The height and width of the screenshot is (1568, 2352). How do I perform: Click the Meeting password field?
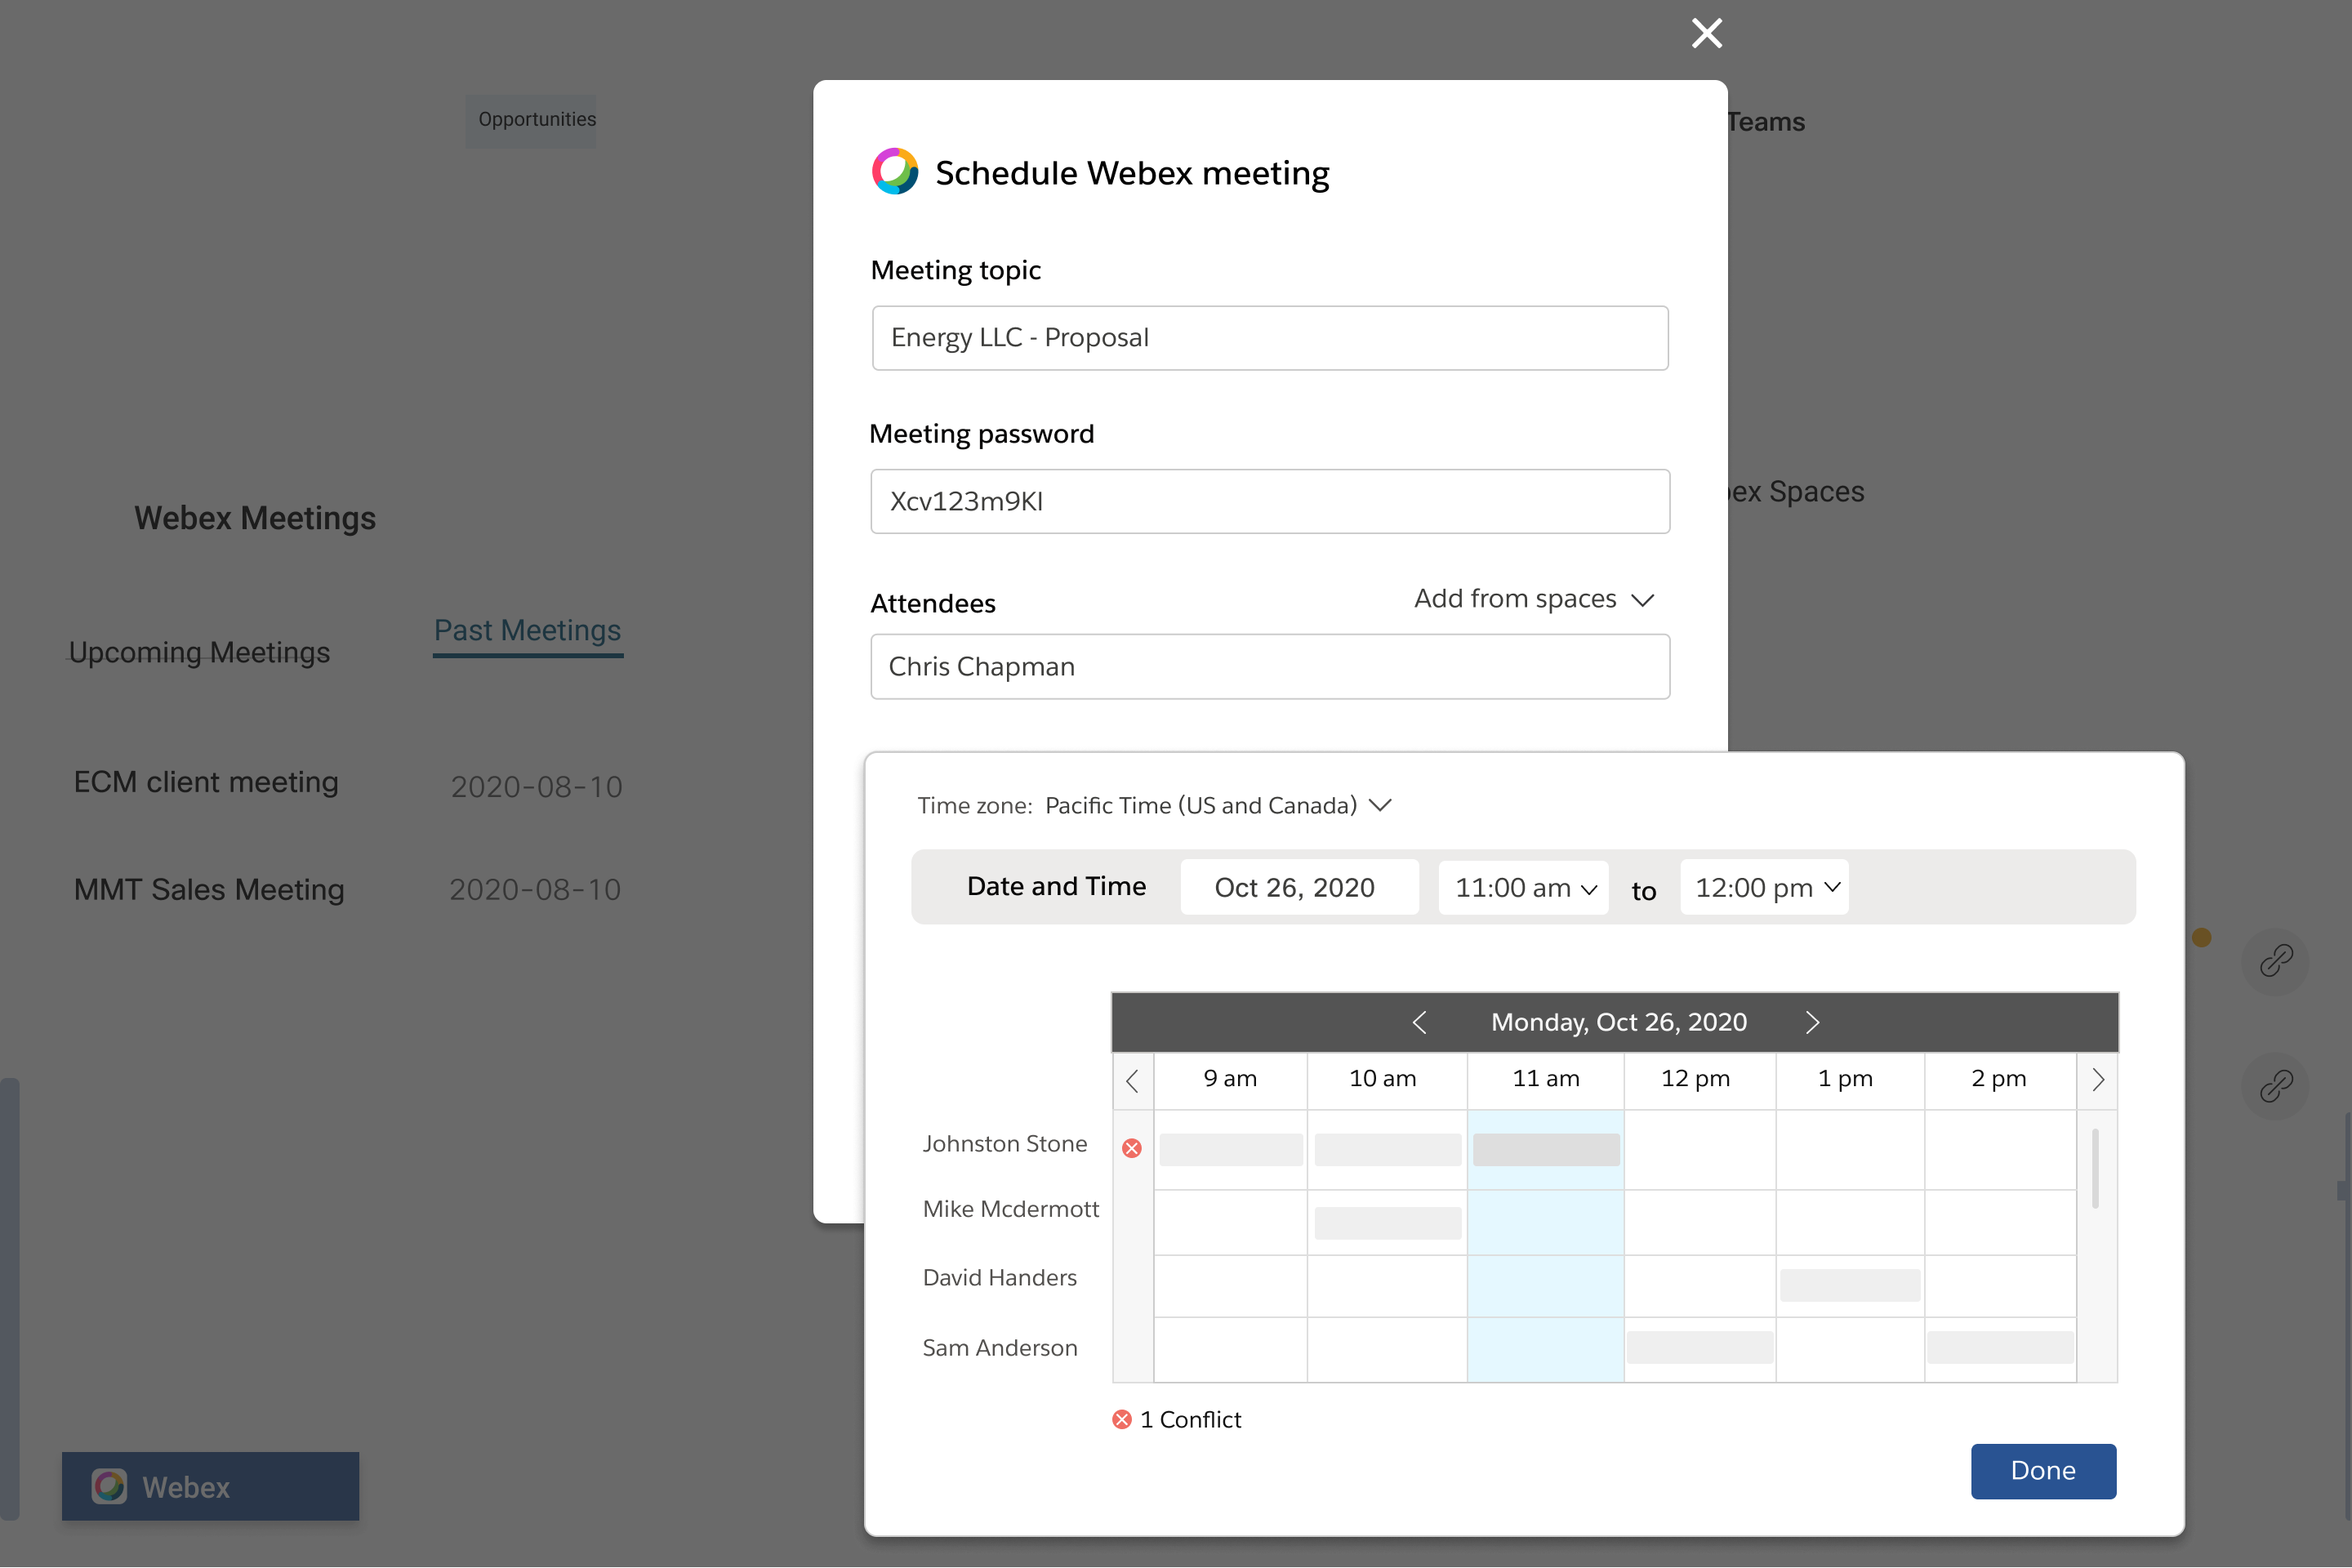[x=1270, y=501]
